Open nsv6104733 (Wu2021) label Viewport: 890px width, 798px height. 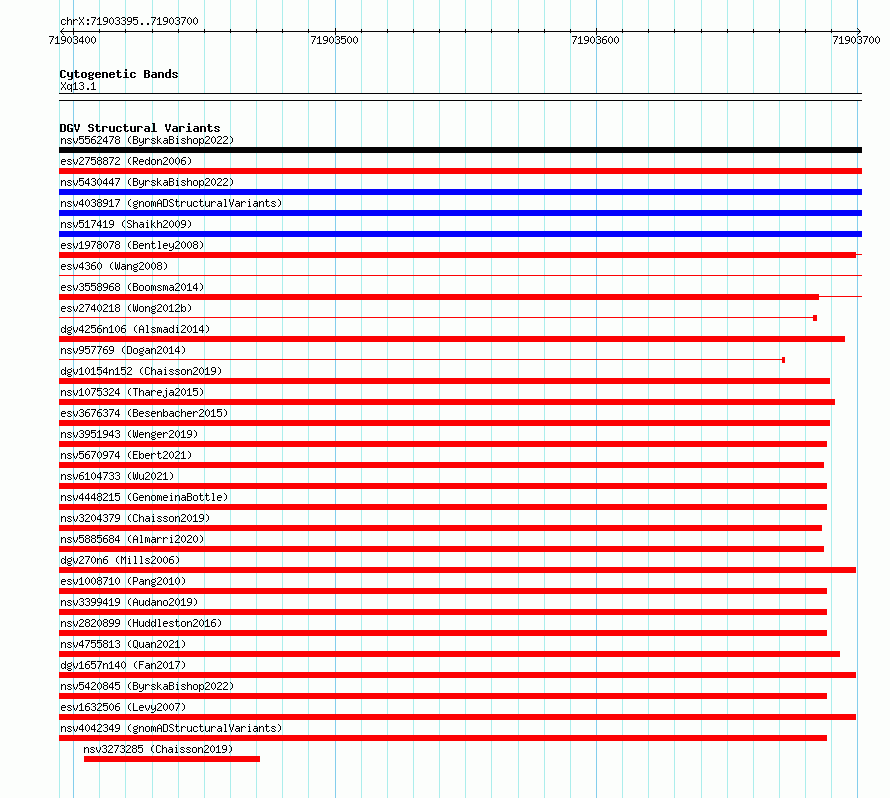(117, 476)
